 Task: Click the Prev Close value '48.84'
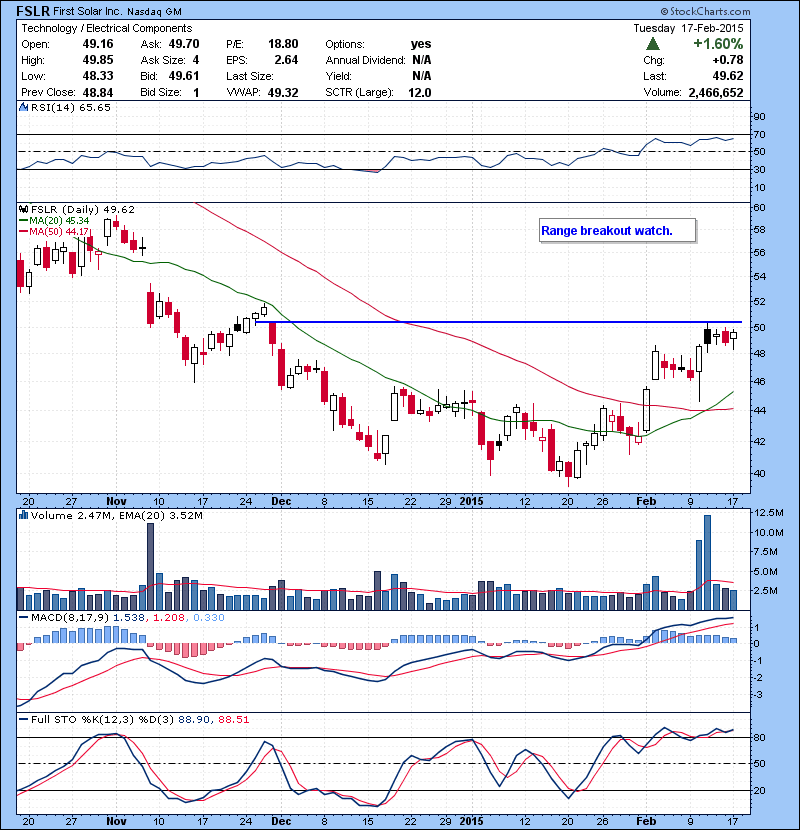[98, 93]
